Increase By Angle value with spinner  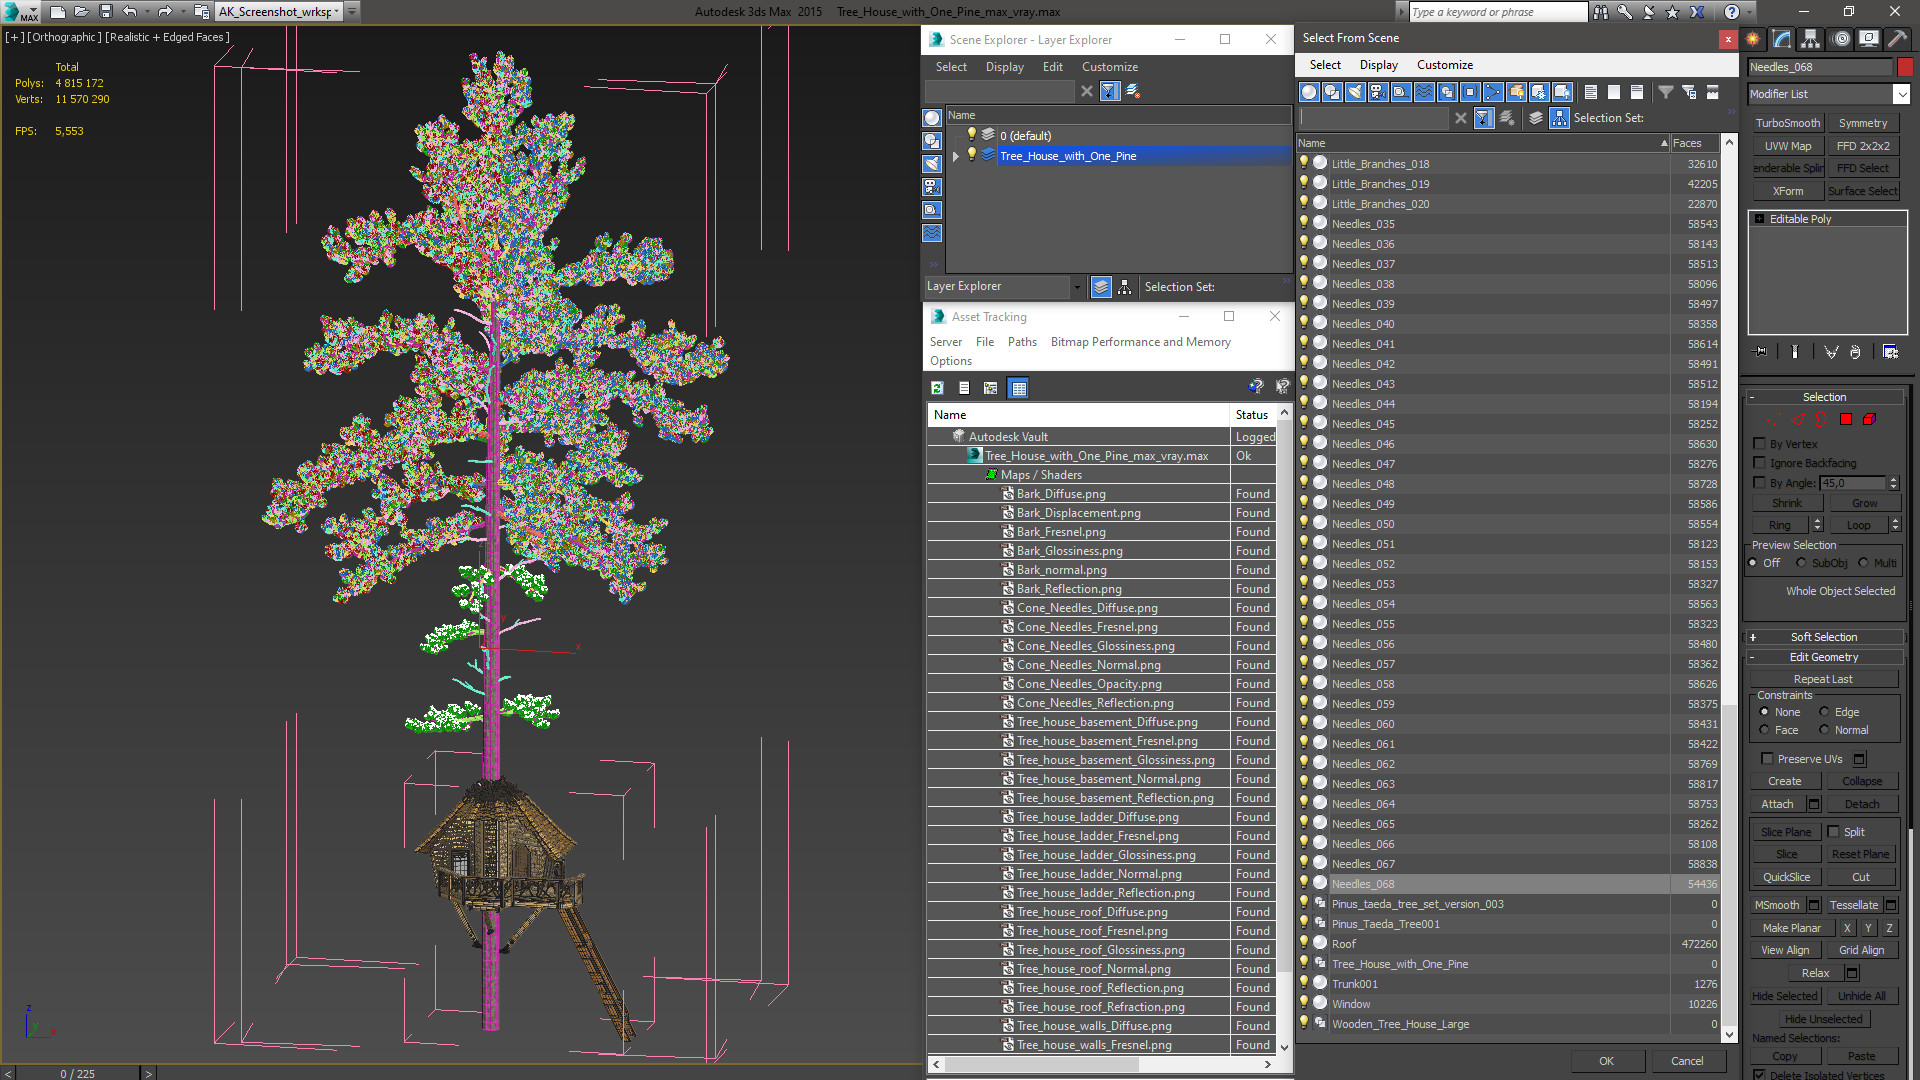point(1893,480)
